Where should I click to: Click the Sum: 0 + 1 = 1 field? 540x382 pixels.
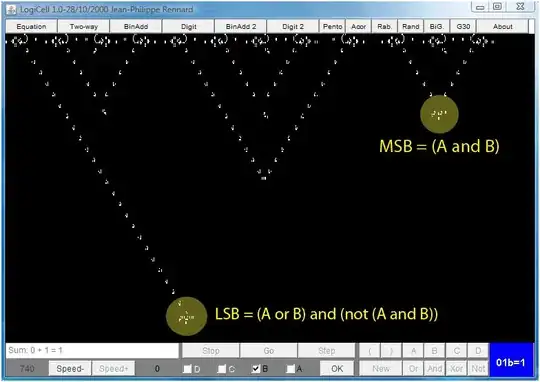92,350
